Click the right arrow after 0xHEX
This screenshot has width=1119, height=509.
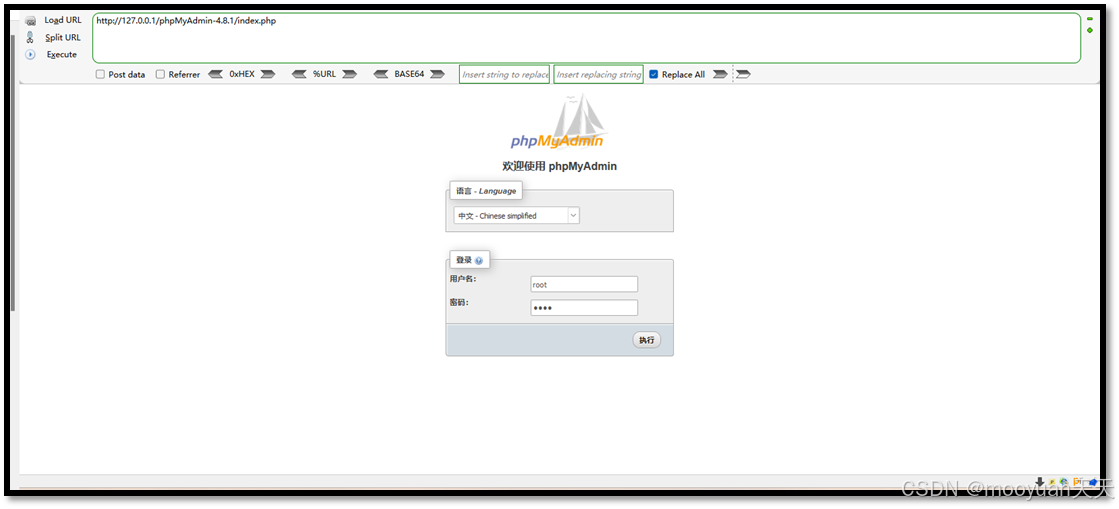point(268,74)
